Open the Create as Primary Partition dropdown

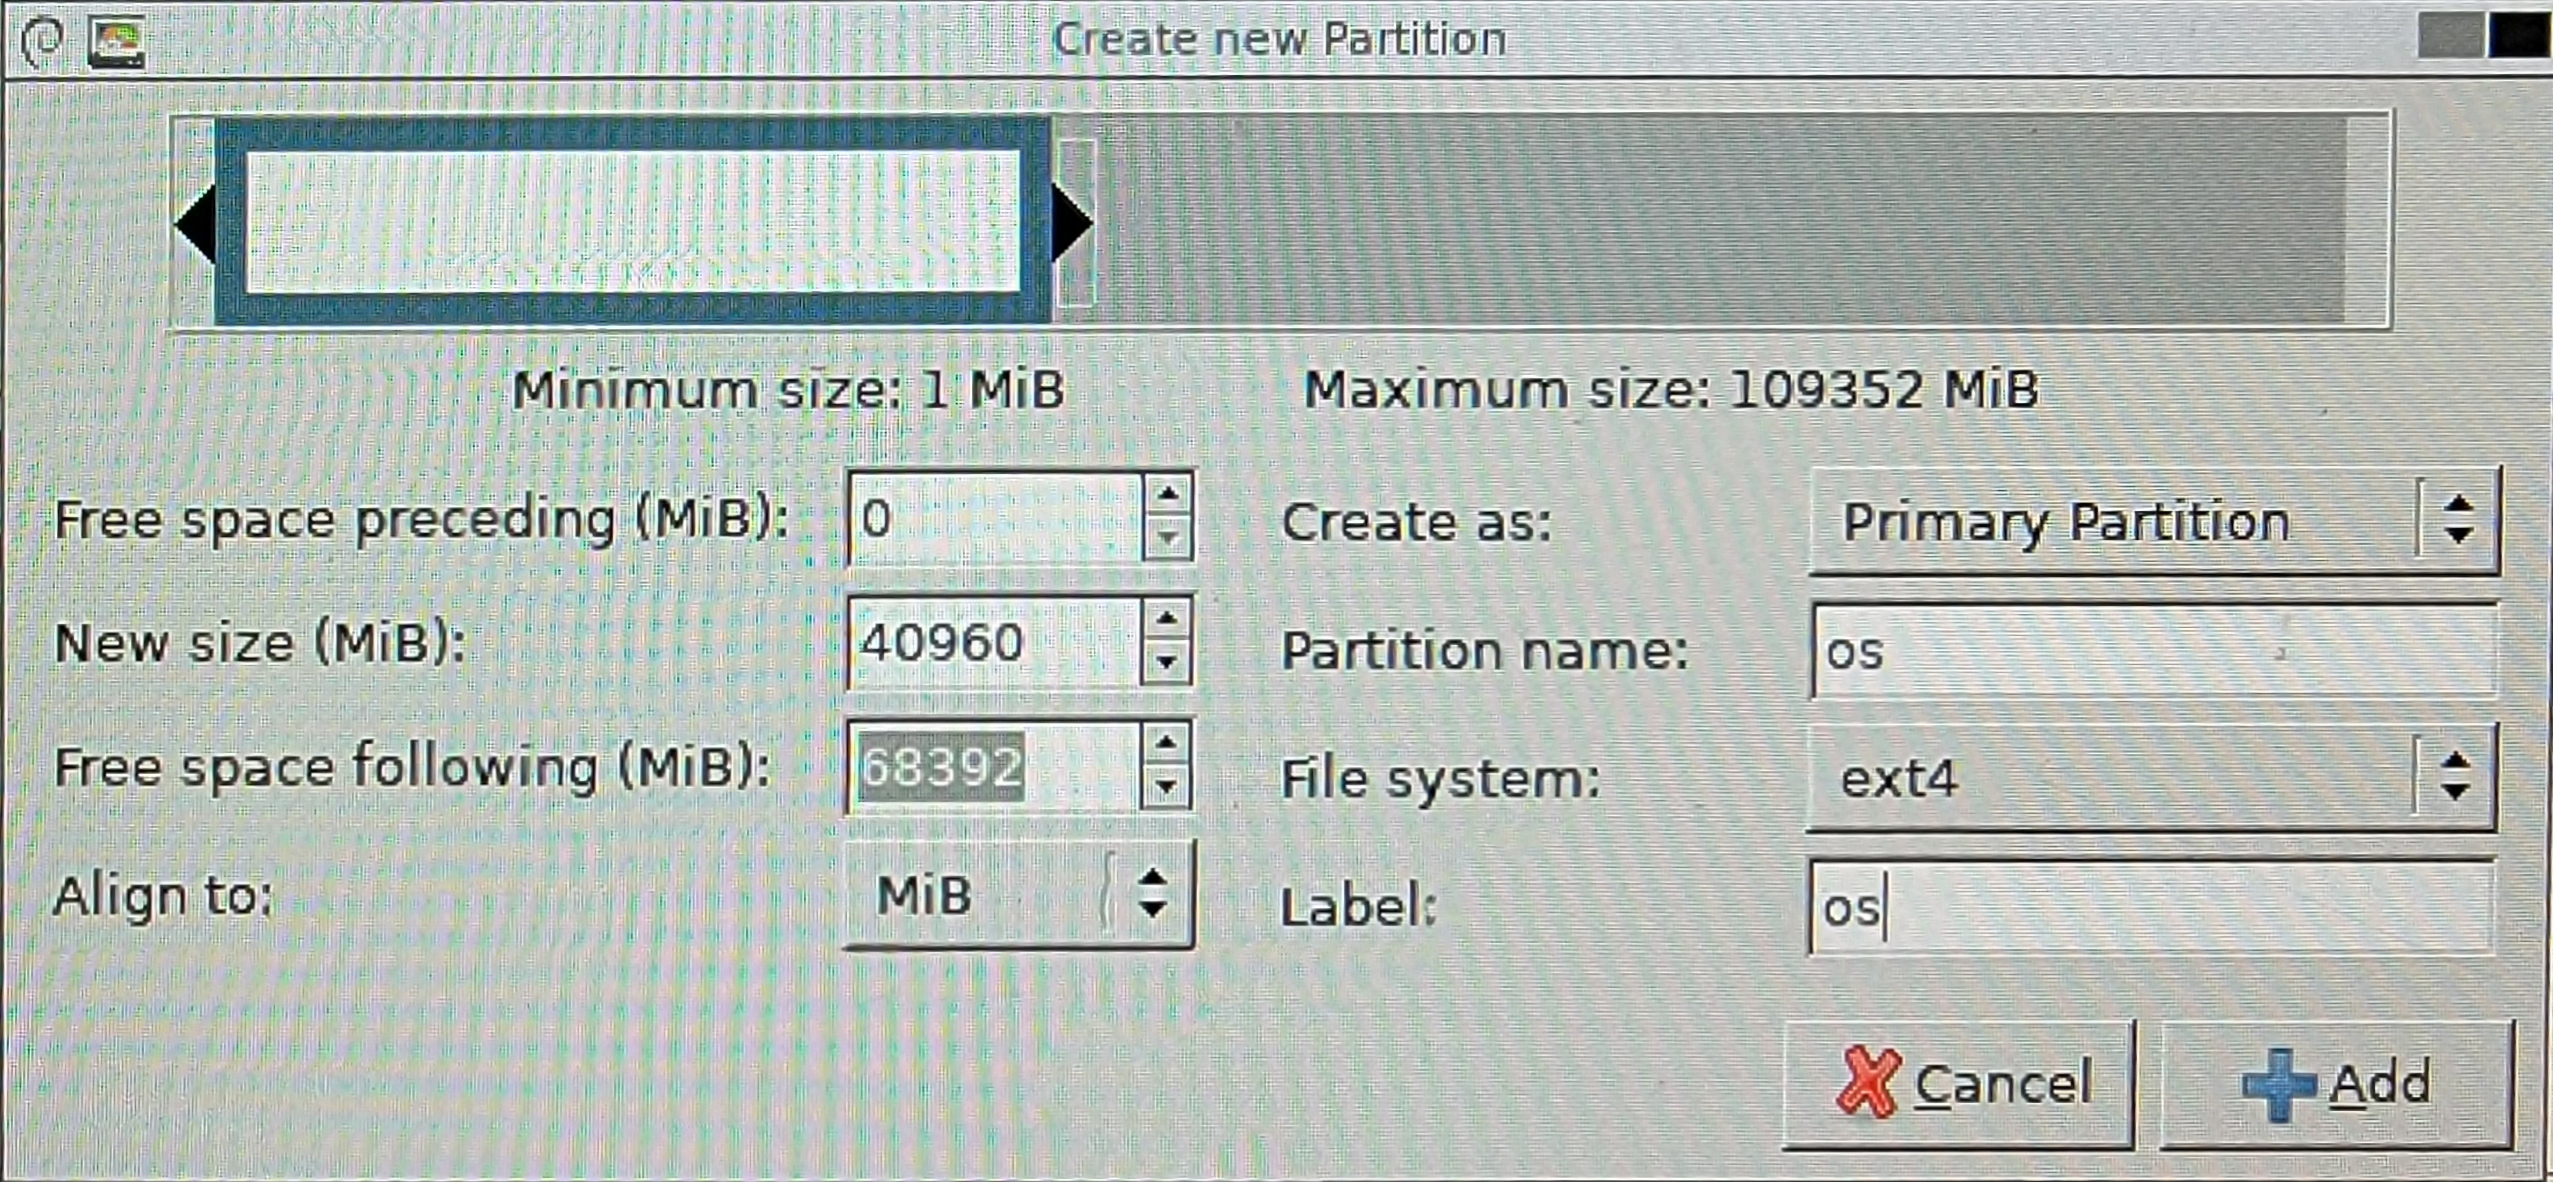pyautogui.click(x=2153, y=522)
